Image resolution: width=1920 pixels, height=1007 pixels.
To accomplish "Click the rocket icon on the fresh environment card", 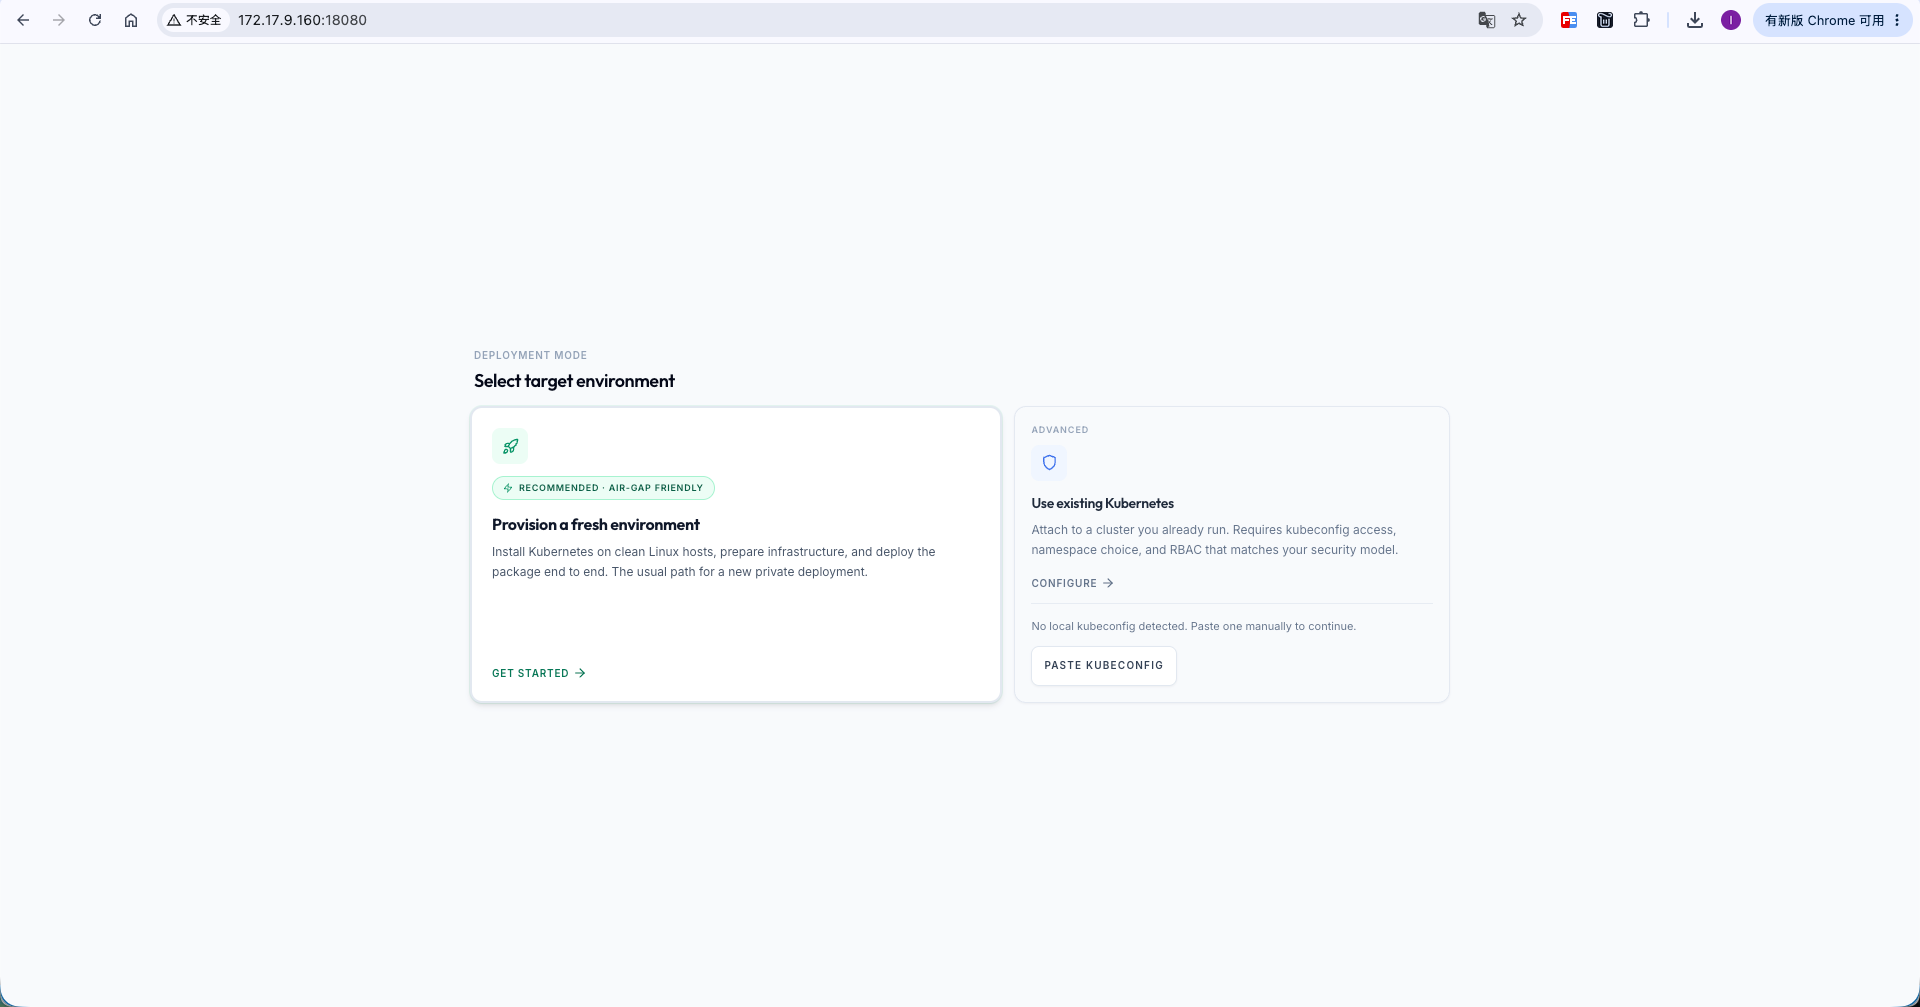I will pyautogui.click(x=510, y=446).
